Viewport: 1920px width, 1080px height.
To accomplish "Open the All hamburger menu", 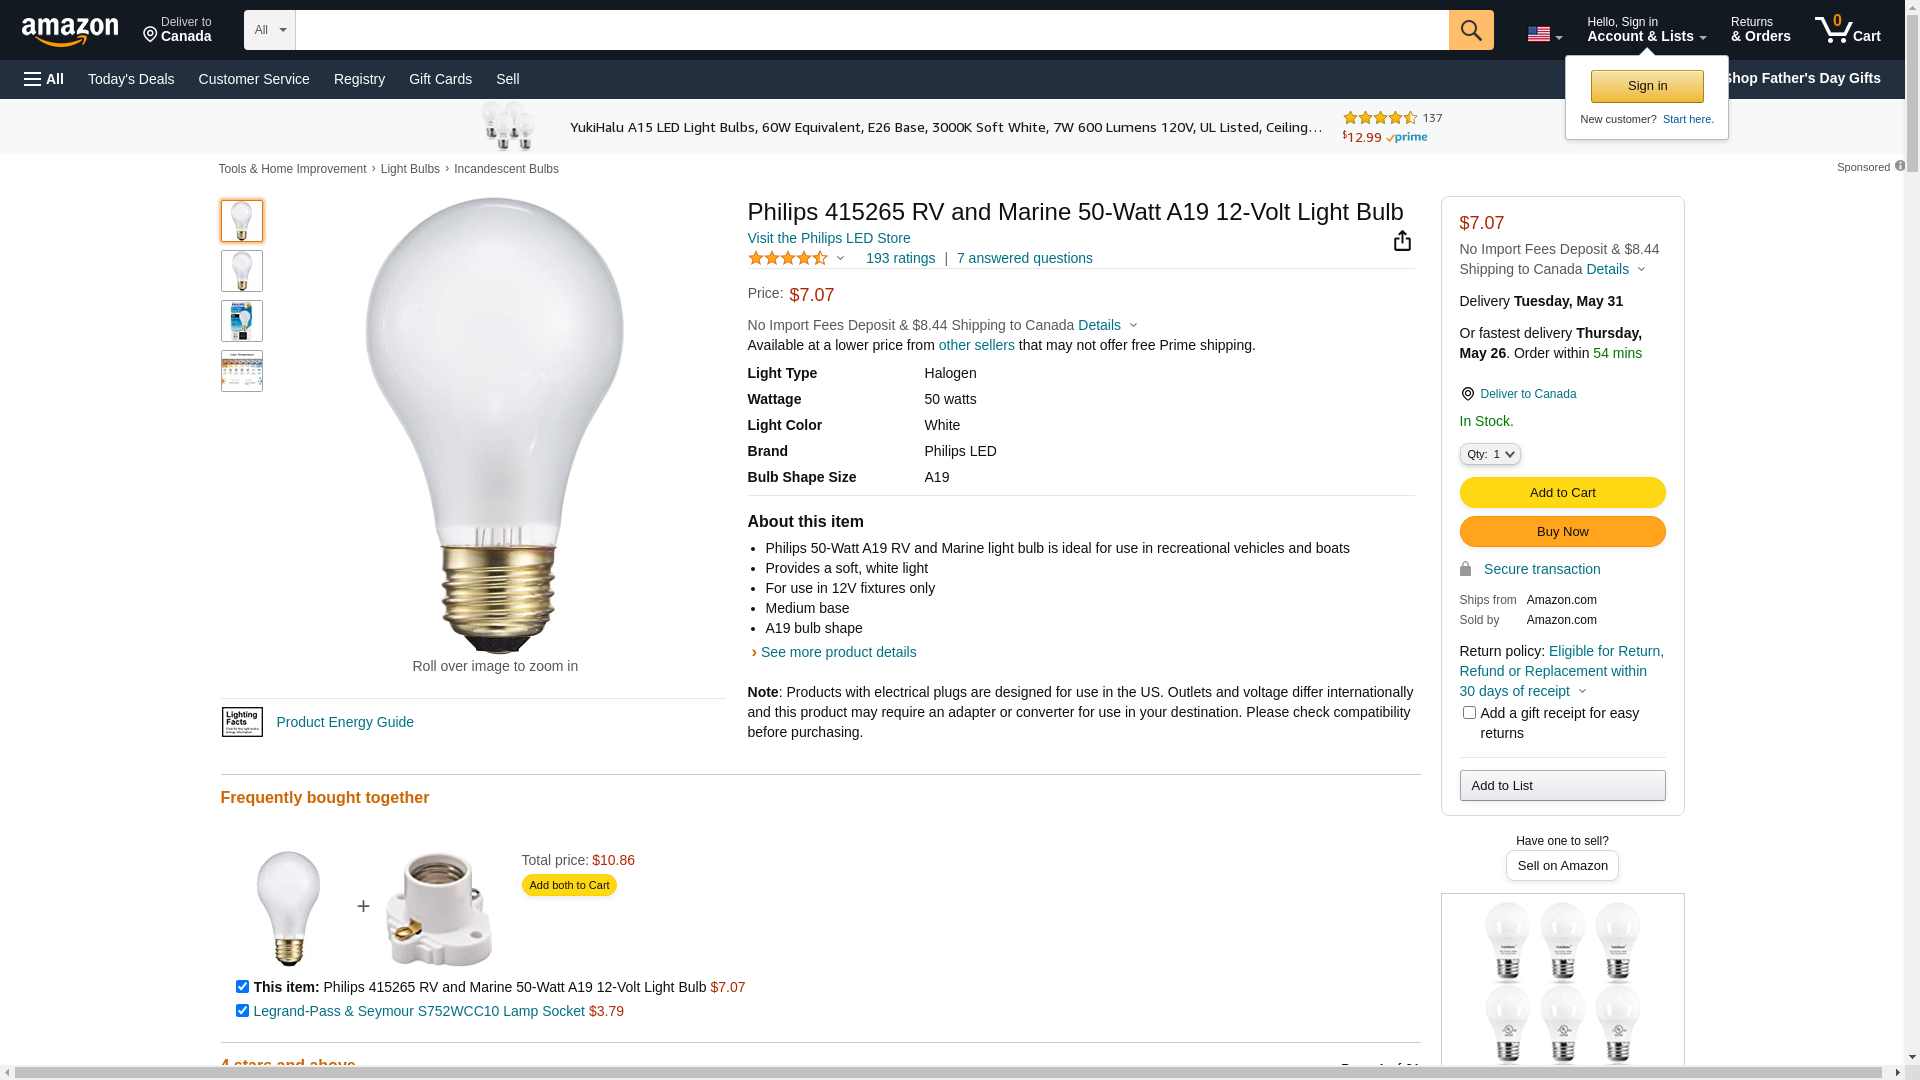I will tap(44, 79).
